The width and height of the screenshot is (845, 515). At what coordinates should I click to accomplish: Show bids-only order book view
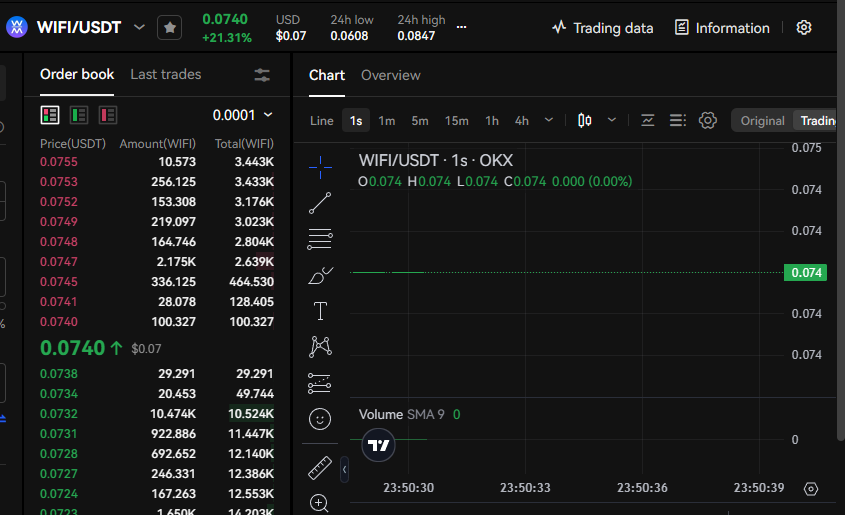[79, 115]
